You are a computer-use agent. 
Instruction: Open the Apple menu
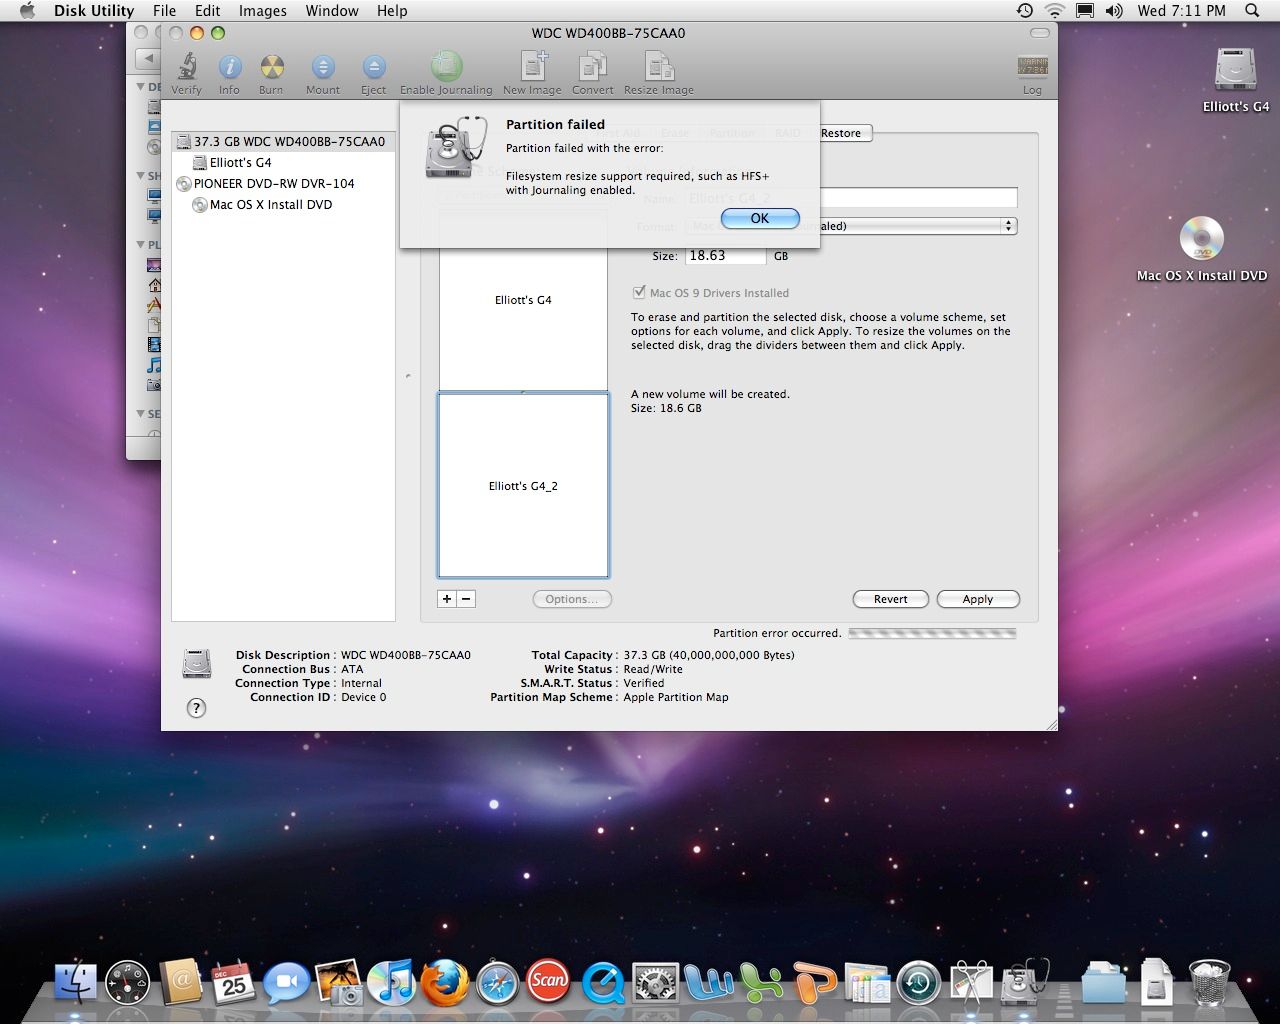click(x=27, y=11)
